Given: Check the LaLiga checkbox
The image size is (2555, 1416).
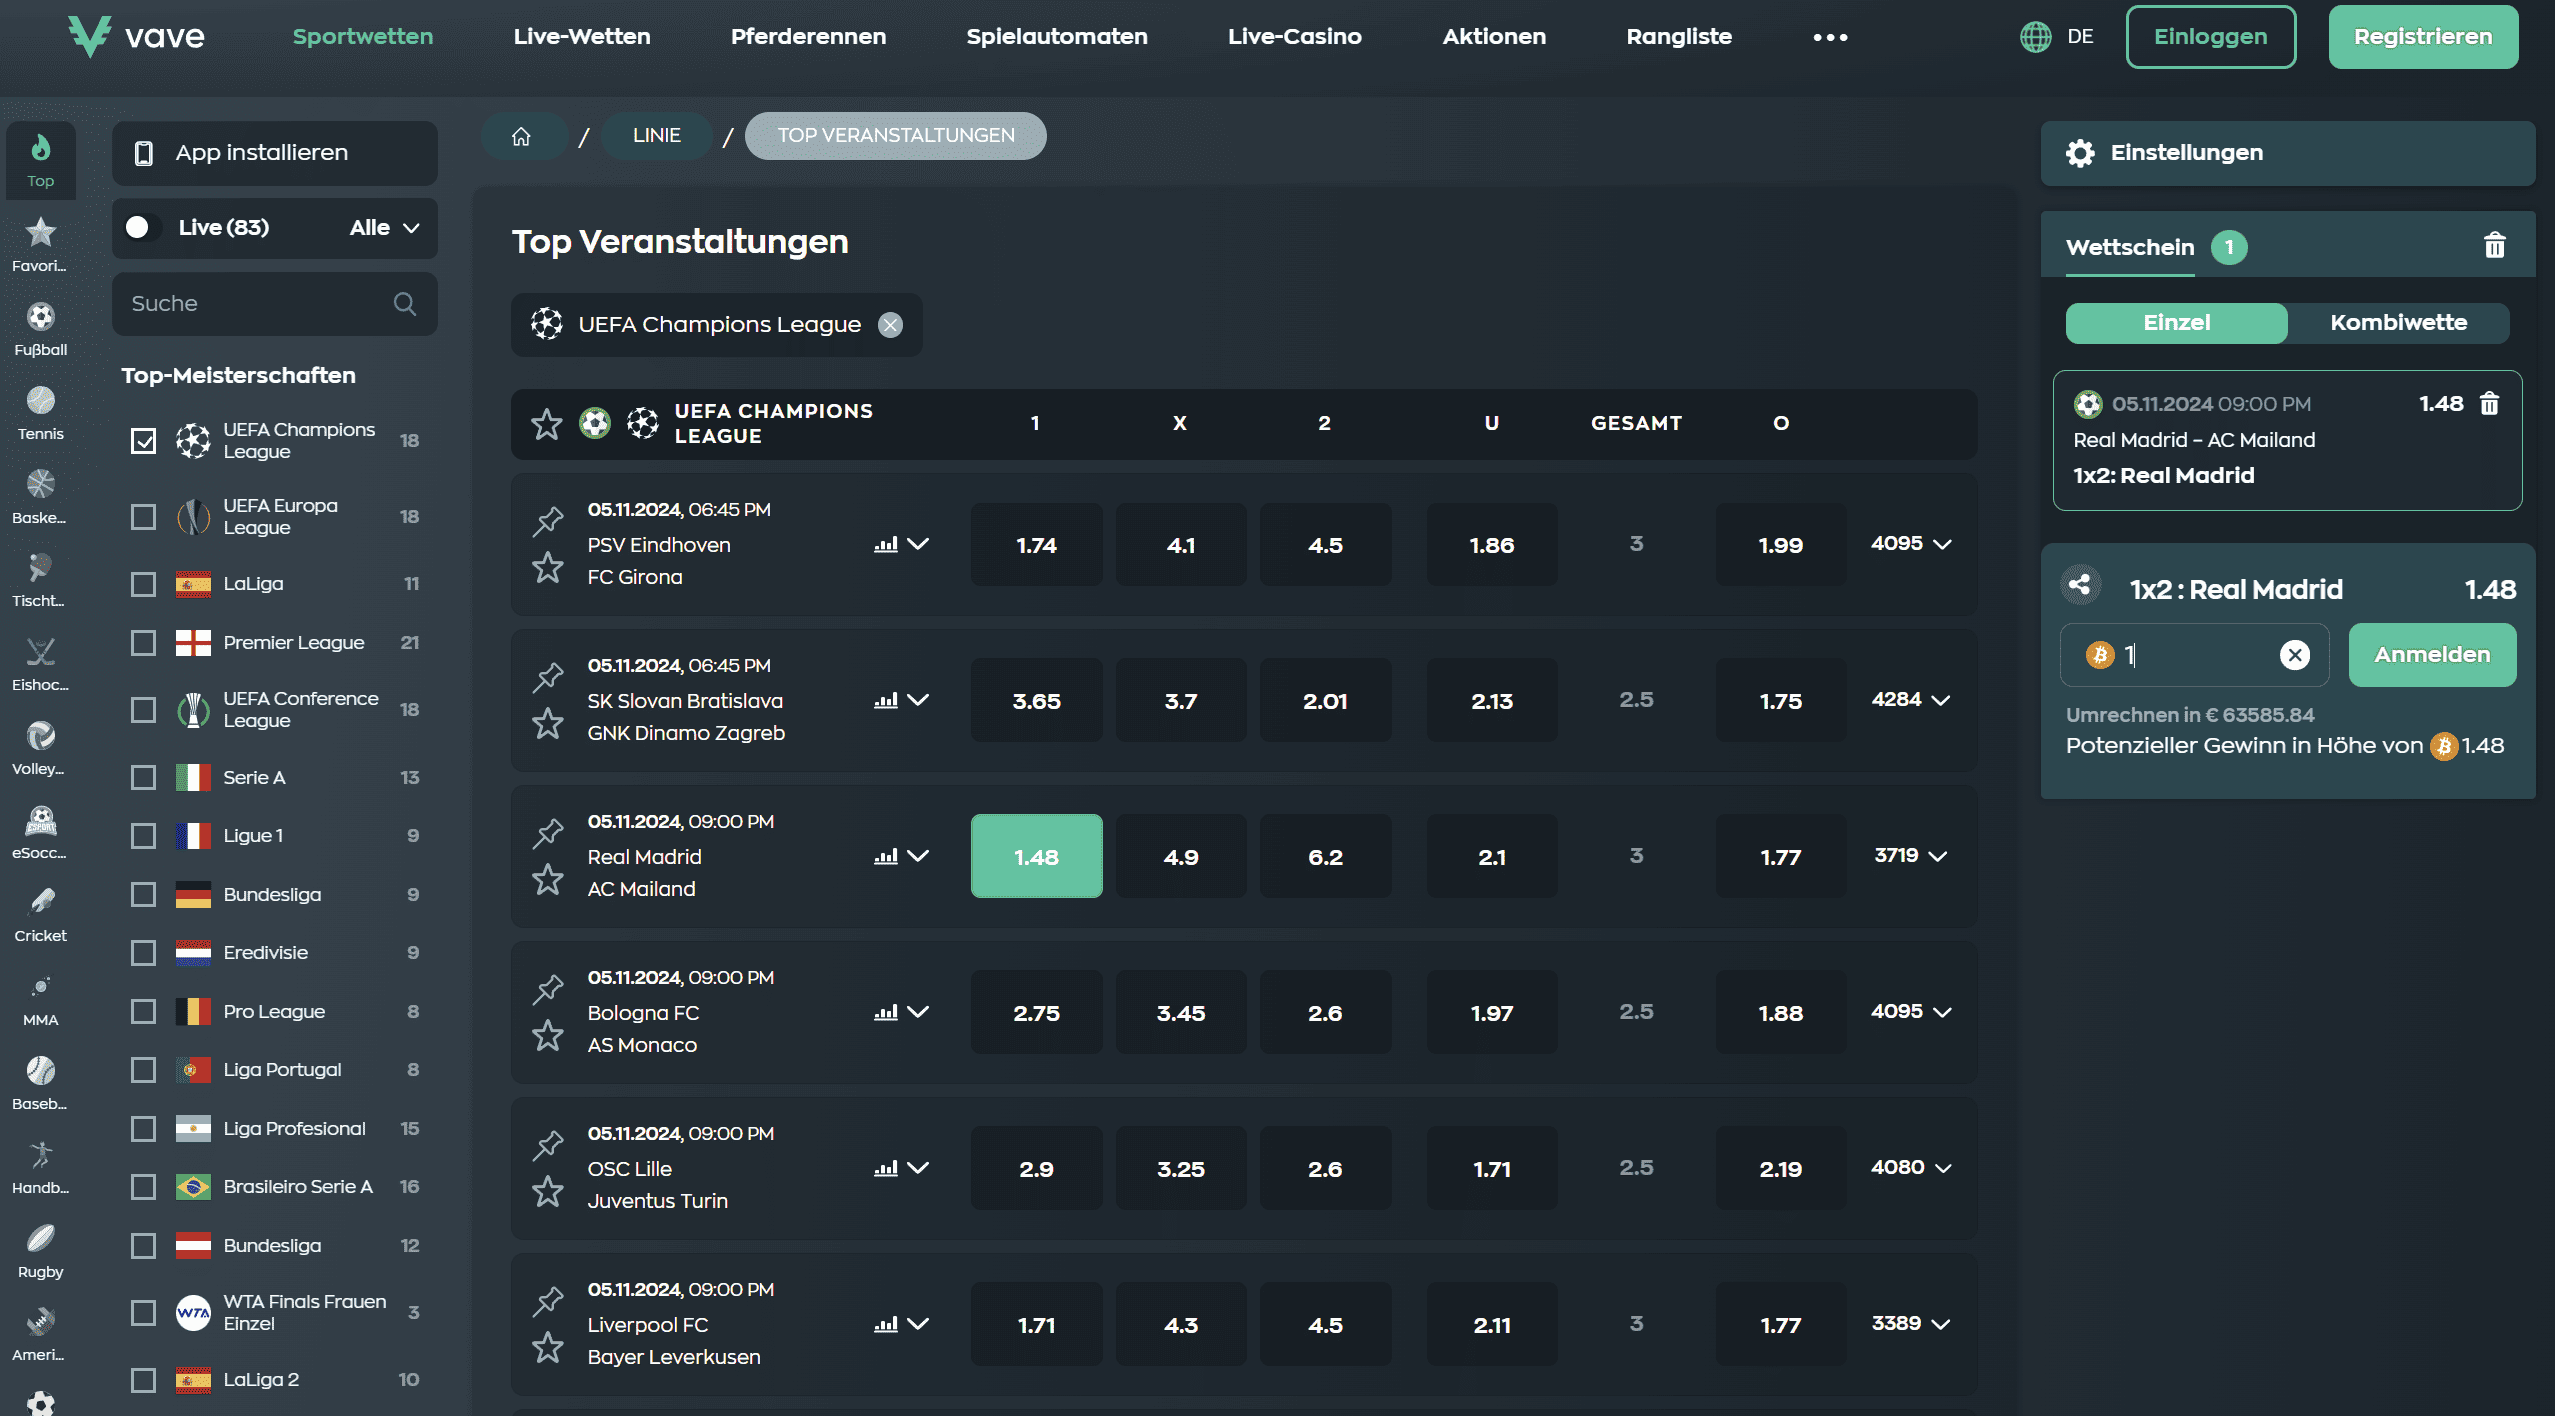Looking at the screenshot, I should click(144, 584).
